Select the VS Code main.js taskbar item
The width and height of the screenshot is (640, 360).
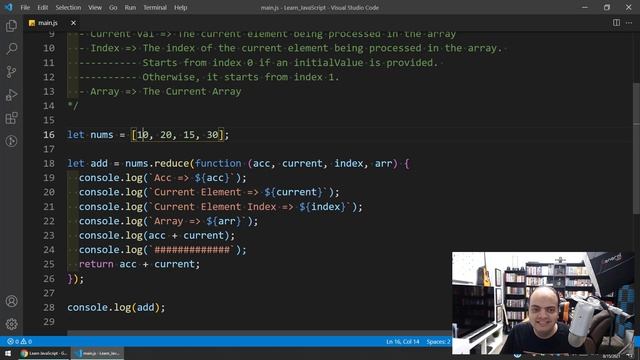click(98, 353)
